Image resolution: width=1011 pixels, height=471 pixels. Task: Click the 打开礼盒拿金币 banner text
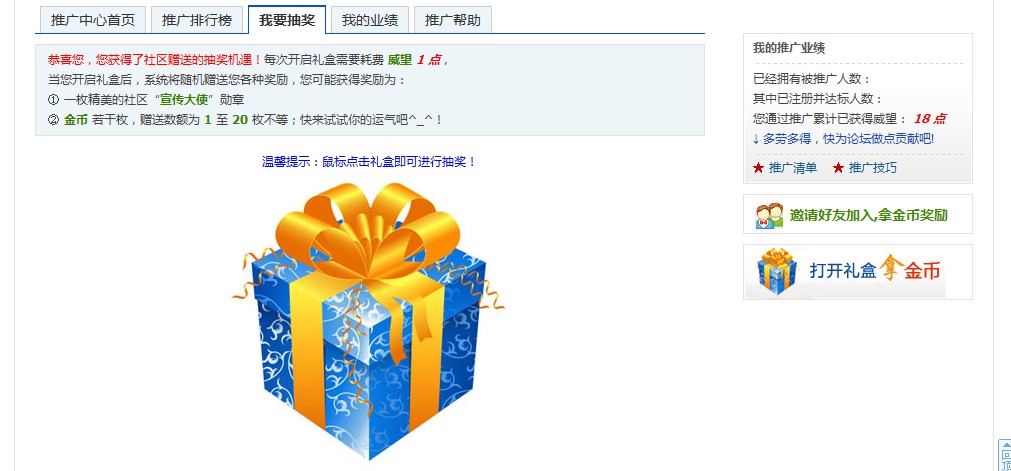click(875, 270)
